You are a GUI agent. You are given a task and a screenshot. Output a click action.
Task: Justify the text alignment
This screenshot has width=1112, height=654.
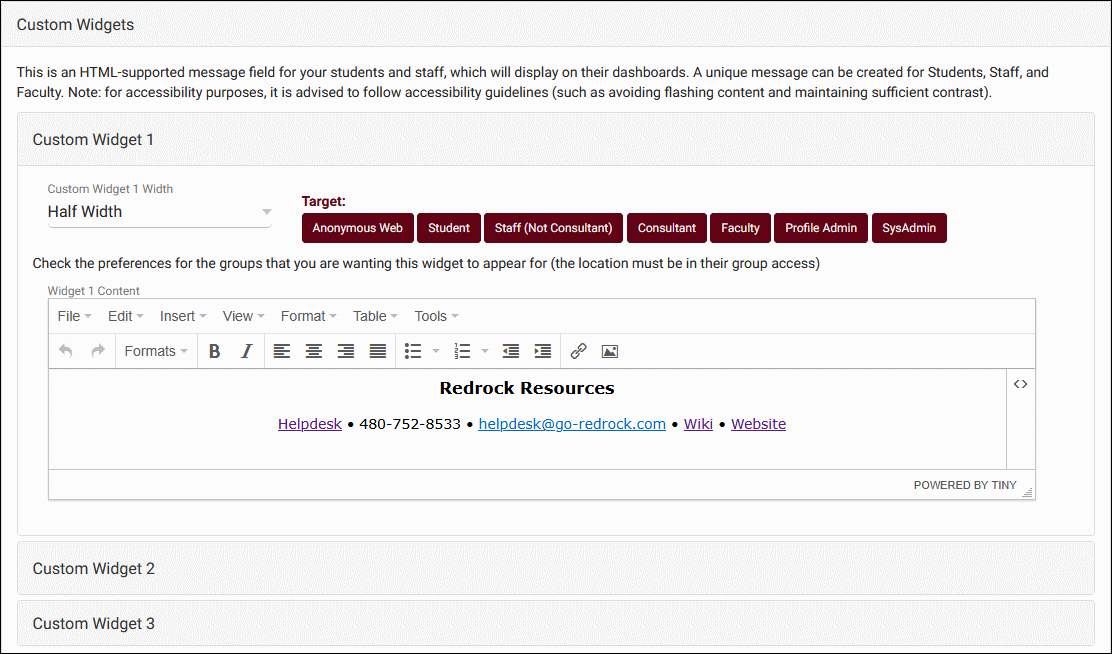[x=378, y=351]
